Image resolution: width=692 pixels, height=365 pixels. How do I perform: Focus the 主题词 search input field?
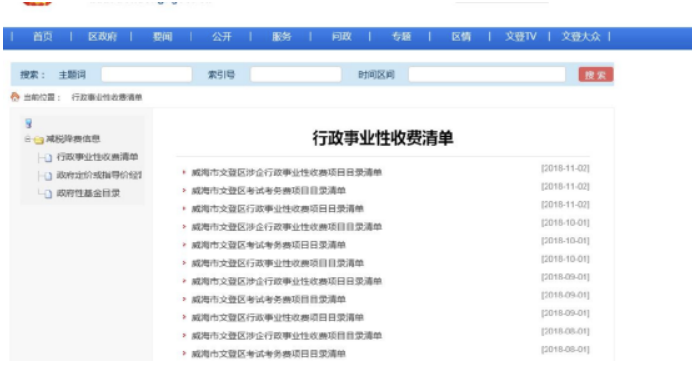147,75
